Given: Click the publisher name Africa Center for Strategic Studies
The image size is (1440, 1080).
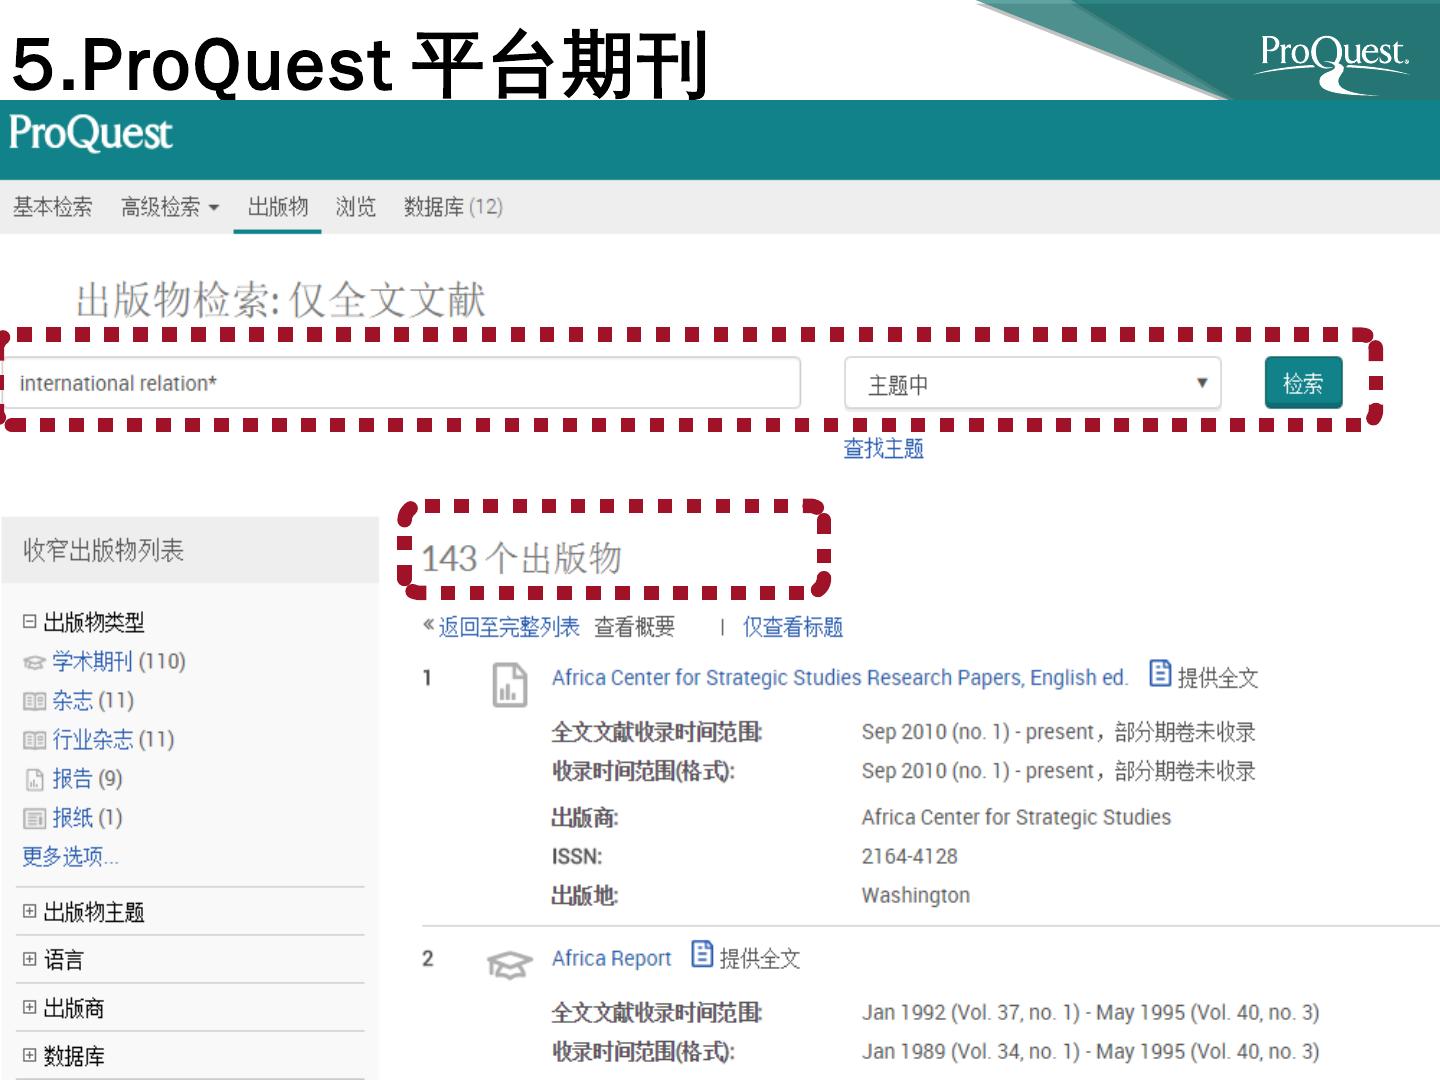Looking at the screenshot, I should (x=1016, y=817).
